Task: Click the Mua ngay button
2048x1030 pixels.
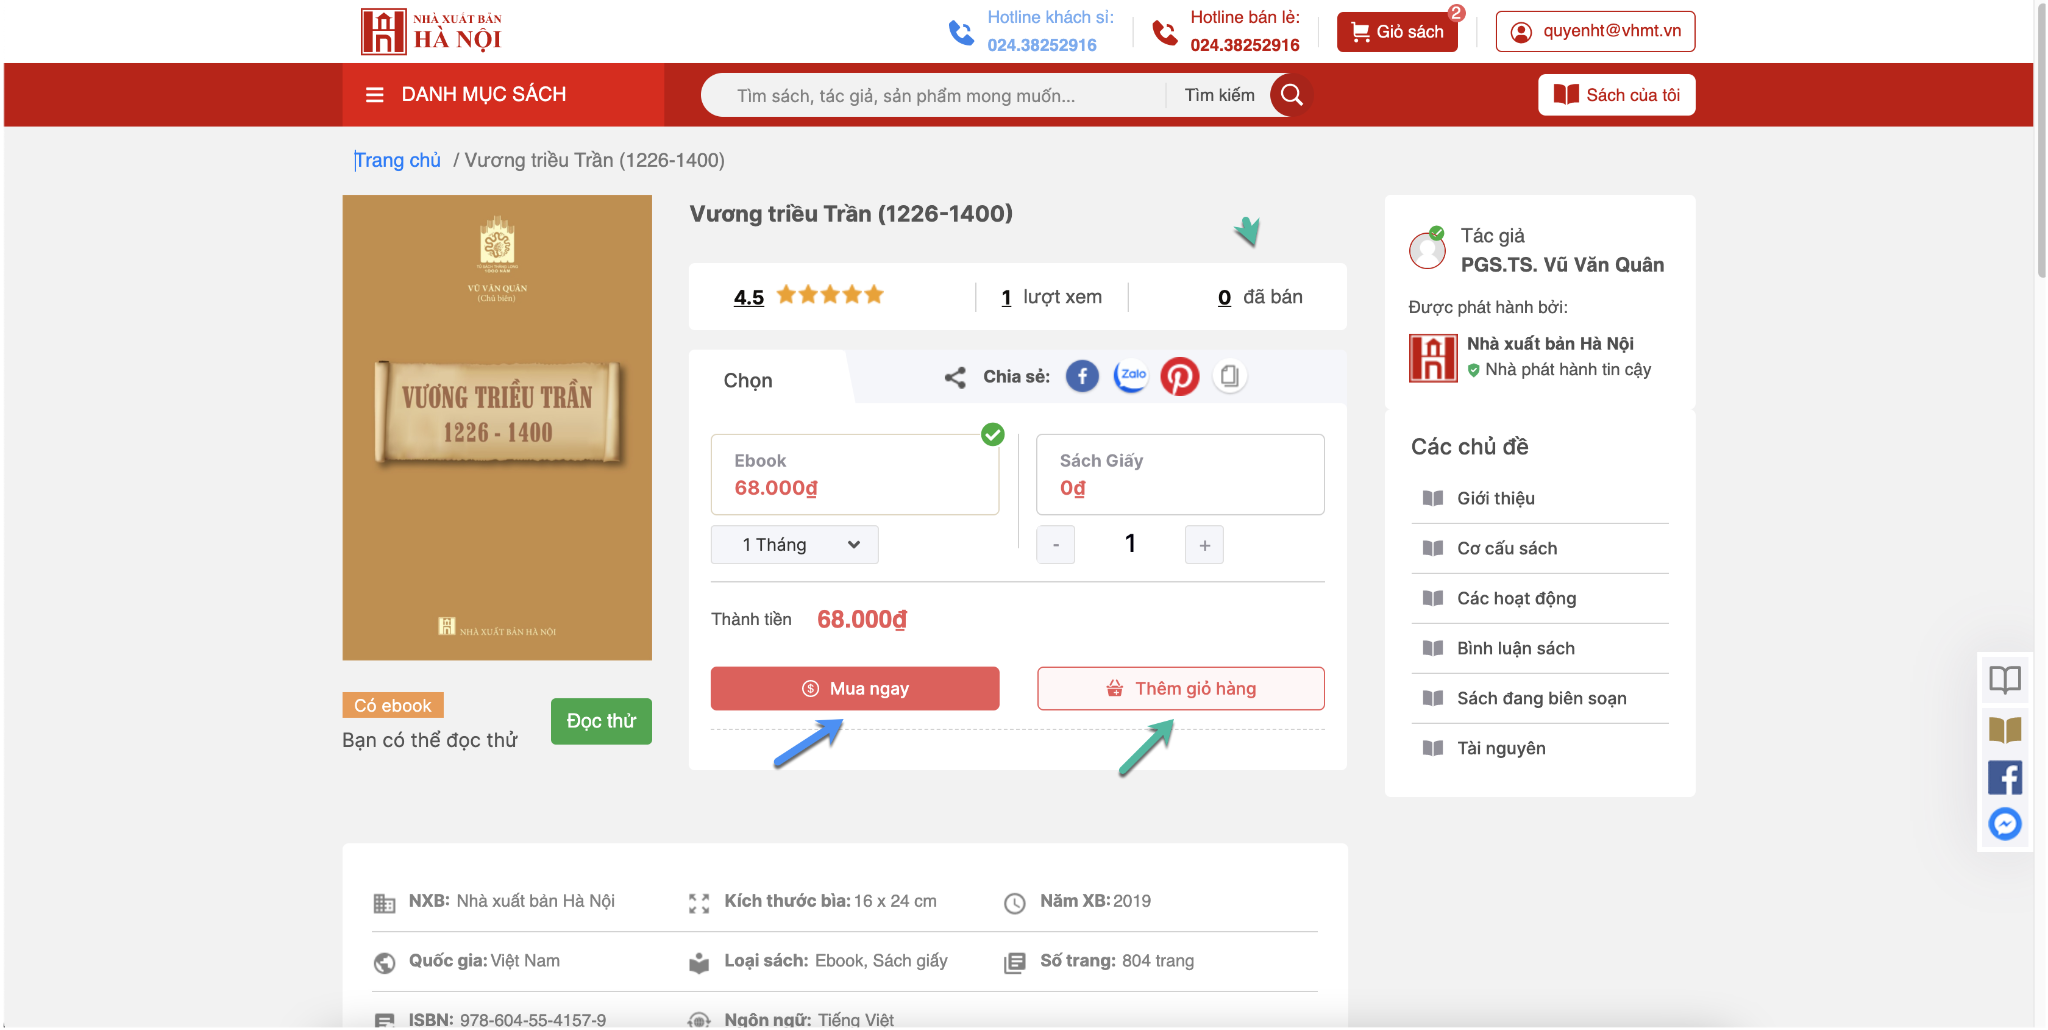Action: [x=855, y=688]
